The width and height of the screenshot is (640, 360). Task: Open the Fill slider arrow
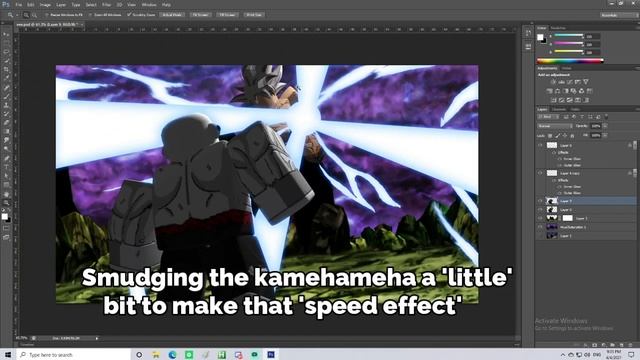pos(605,135)
